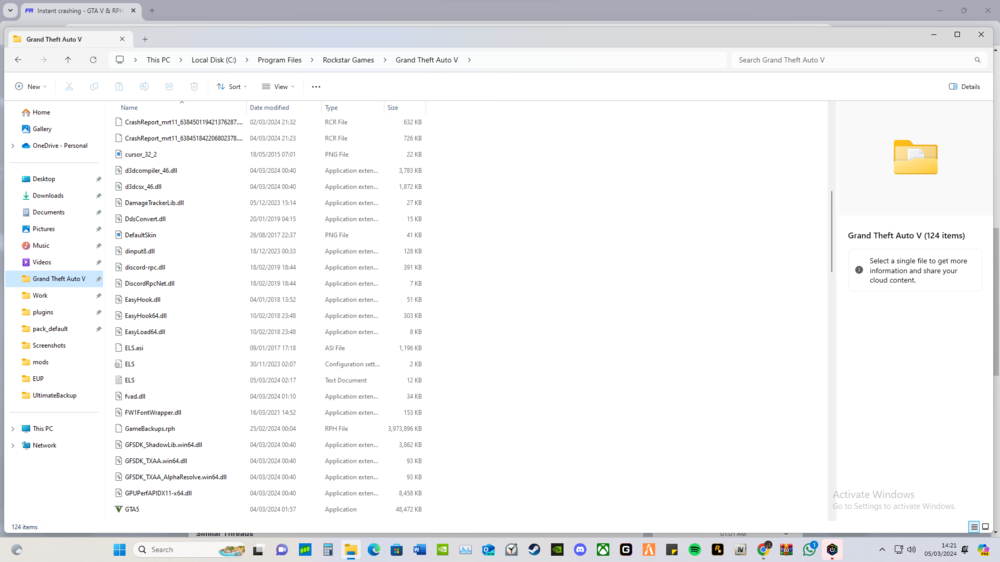Click the Cut scissors icon in toolbar
This screenshot has width=1000, height=562.
[x=69, y=87]
